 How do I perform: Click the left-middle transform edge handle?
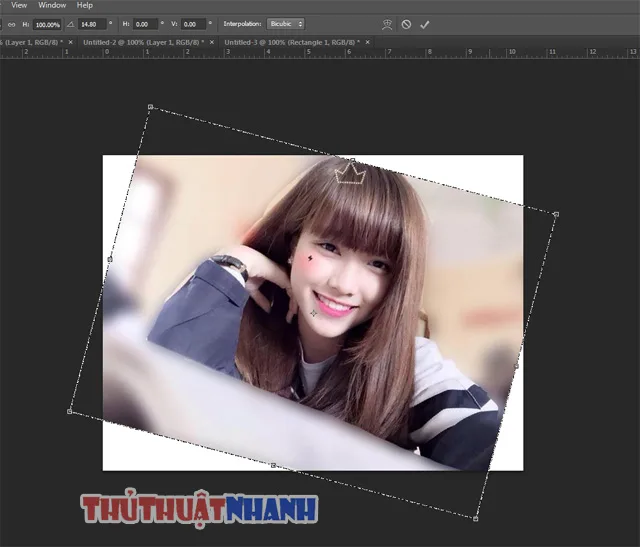click(110, 259)
